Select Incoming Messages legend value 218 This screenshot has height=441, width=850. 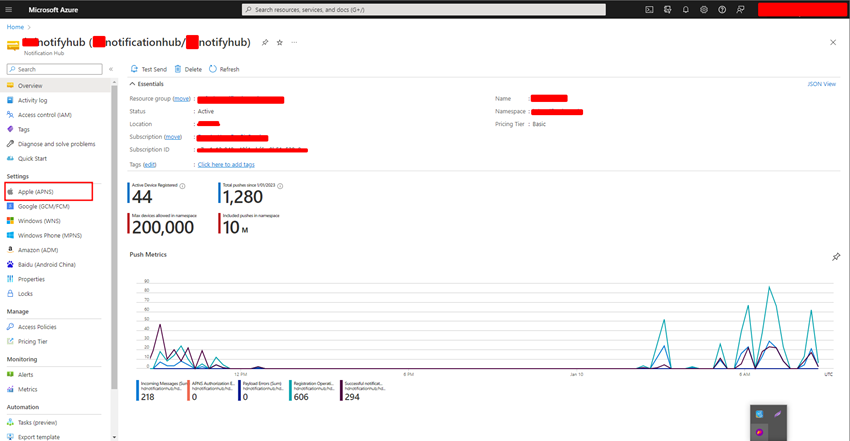click(x=147, y=397)
